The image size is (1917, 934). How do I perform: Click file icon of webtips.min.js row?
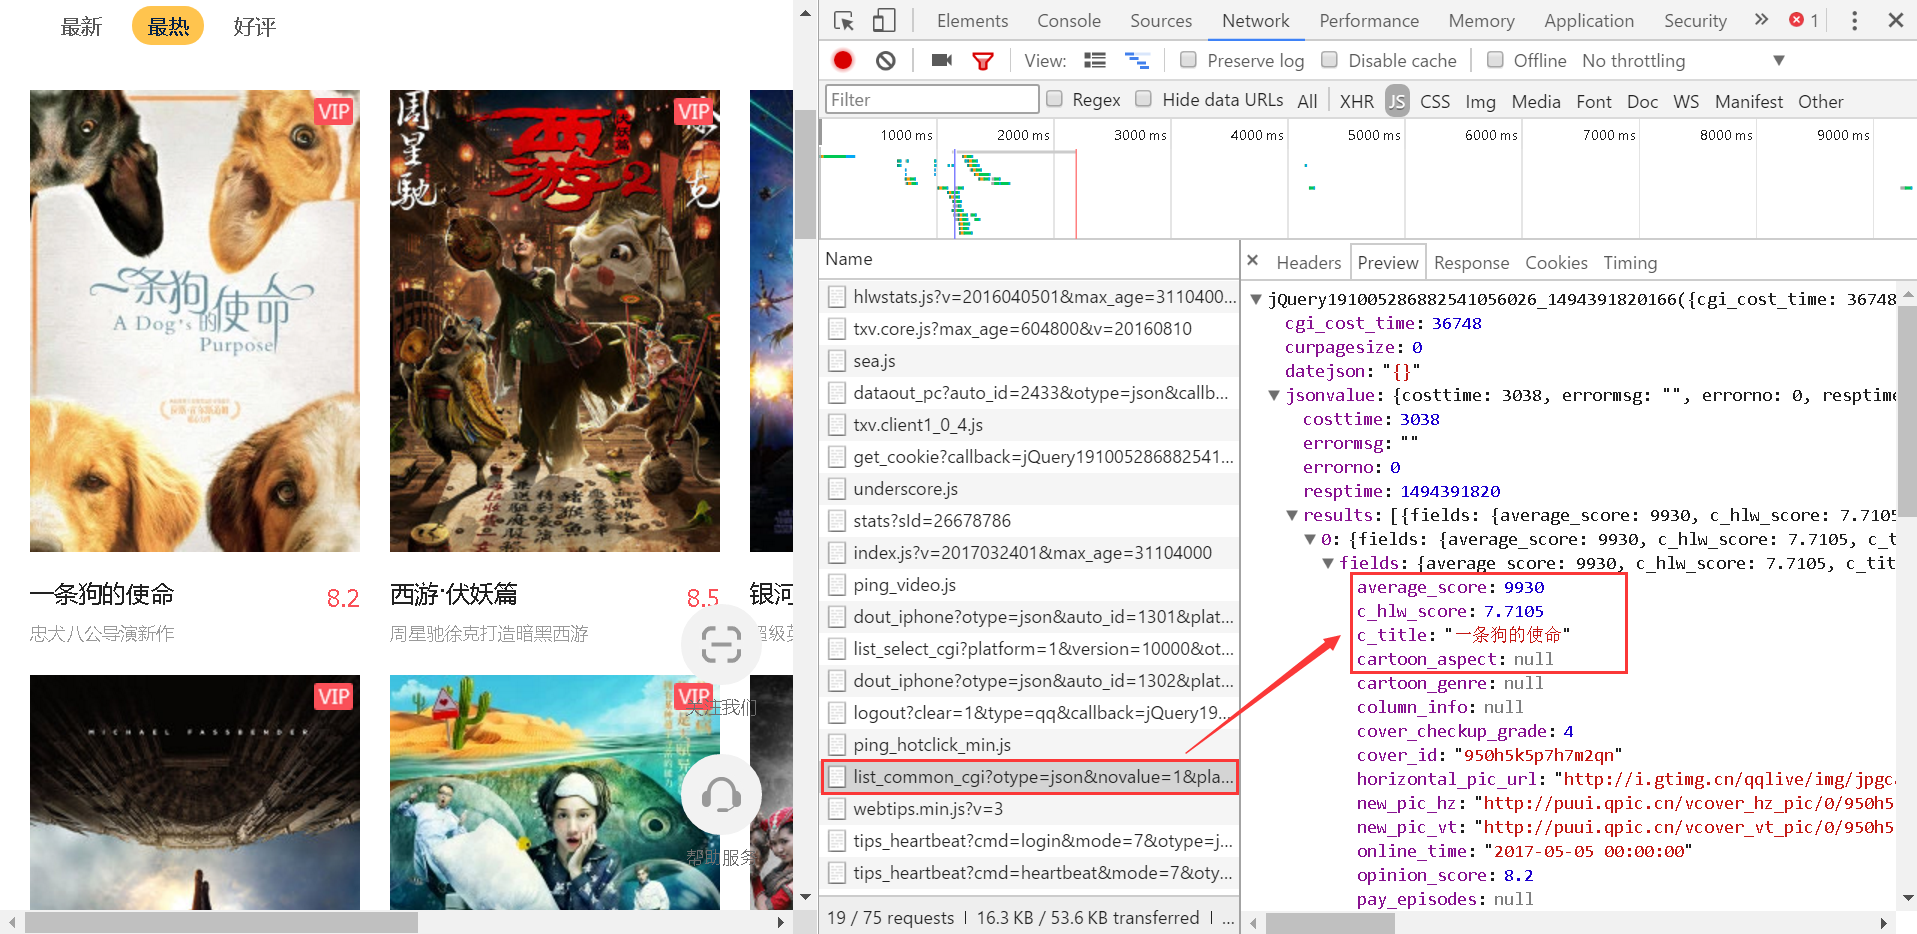[x=837, y=809]
